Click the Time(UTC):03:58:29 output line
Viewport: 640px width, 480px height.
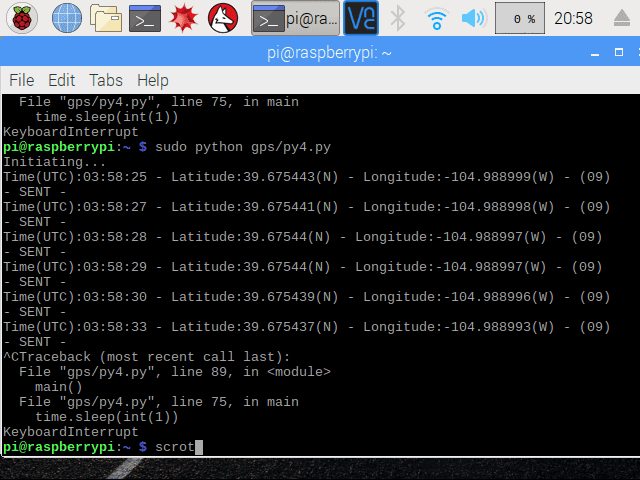point(302,267)
